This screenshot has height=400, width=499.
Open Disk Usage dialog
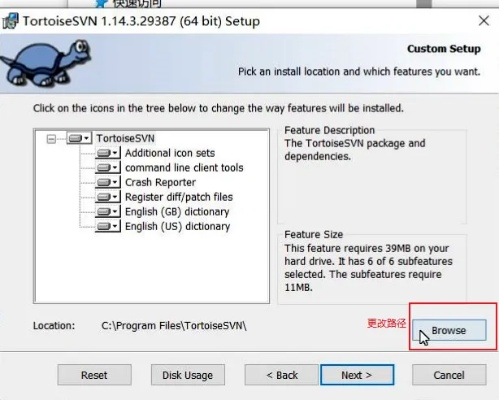pos(188,375)
